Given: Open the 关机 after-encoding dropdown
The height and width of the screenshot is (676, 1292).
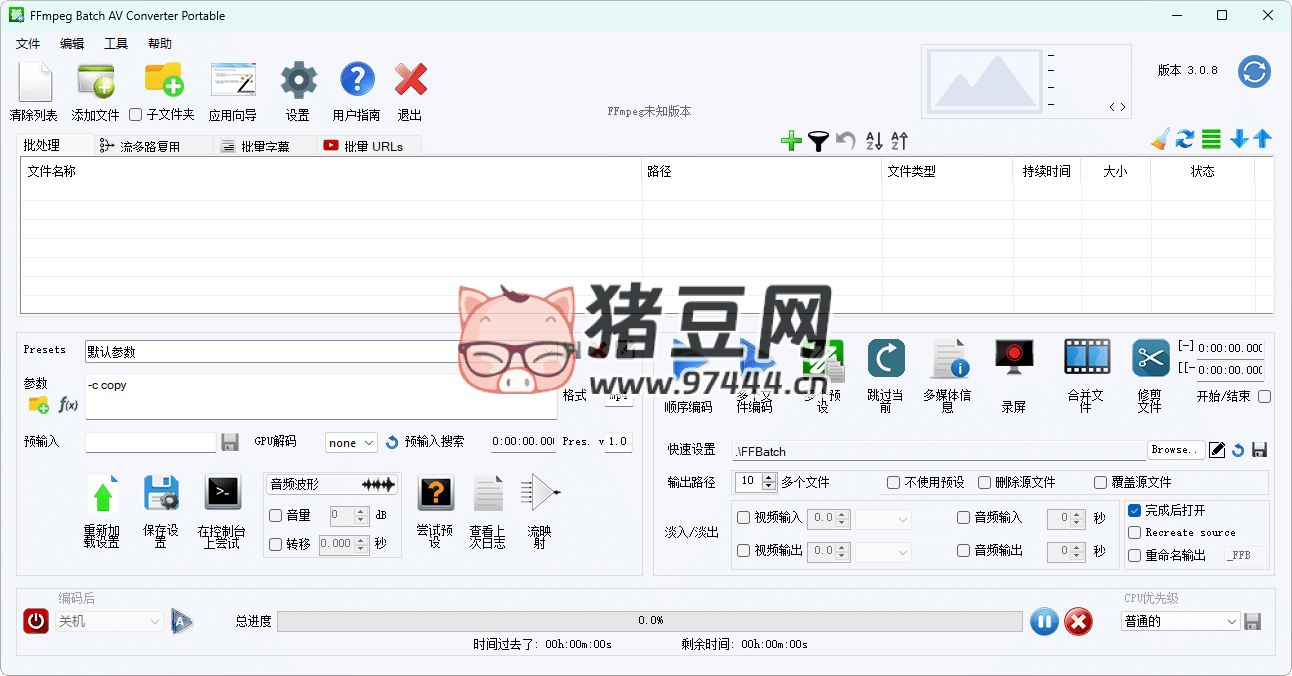Looking at the screenshot, I should pos(109,621).
